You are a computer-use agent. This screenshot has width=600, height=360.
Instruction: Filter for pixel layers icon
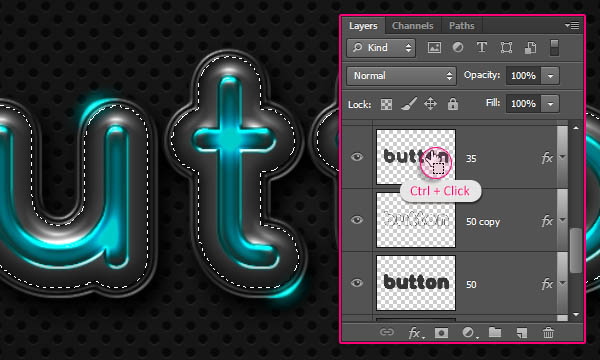(x=434, y=48)
